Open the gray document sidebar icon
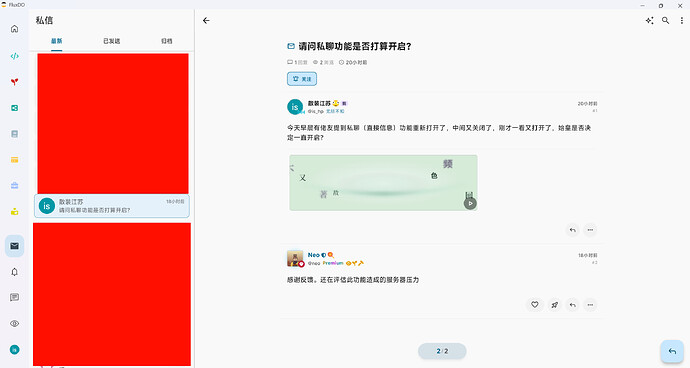Screen dimensions: 690x368 pyautogui.click(x=15, y=134)
